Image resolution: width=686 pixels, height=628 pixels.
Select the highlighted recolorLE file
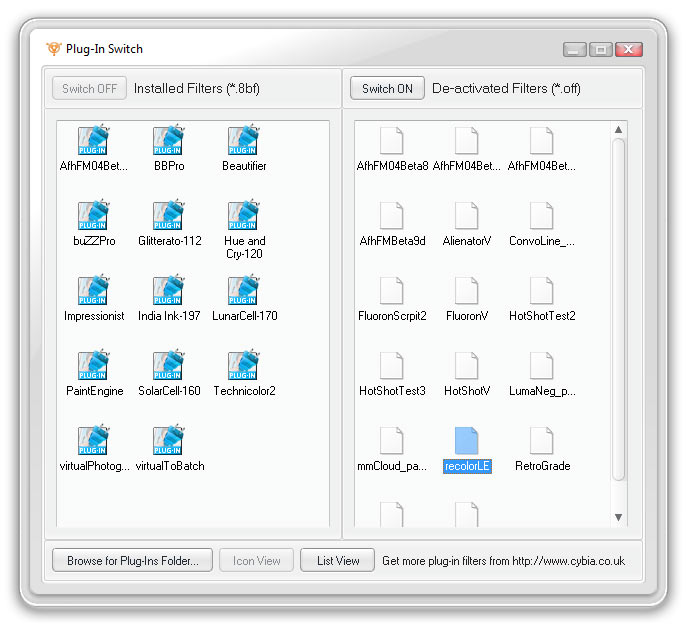467,442
